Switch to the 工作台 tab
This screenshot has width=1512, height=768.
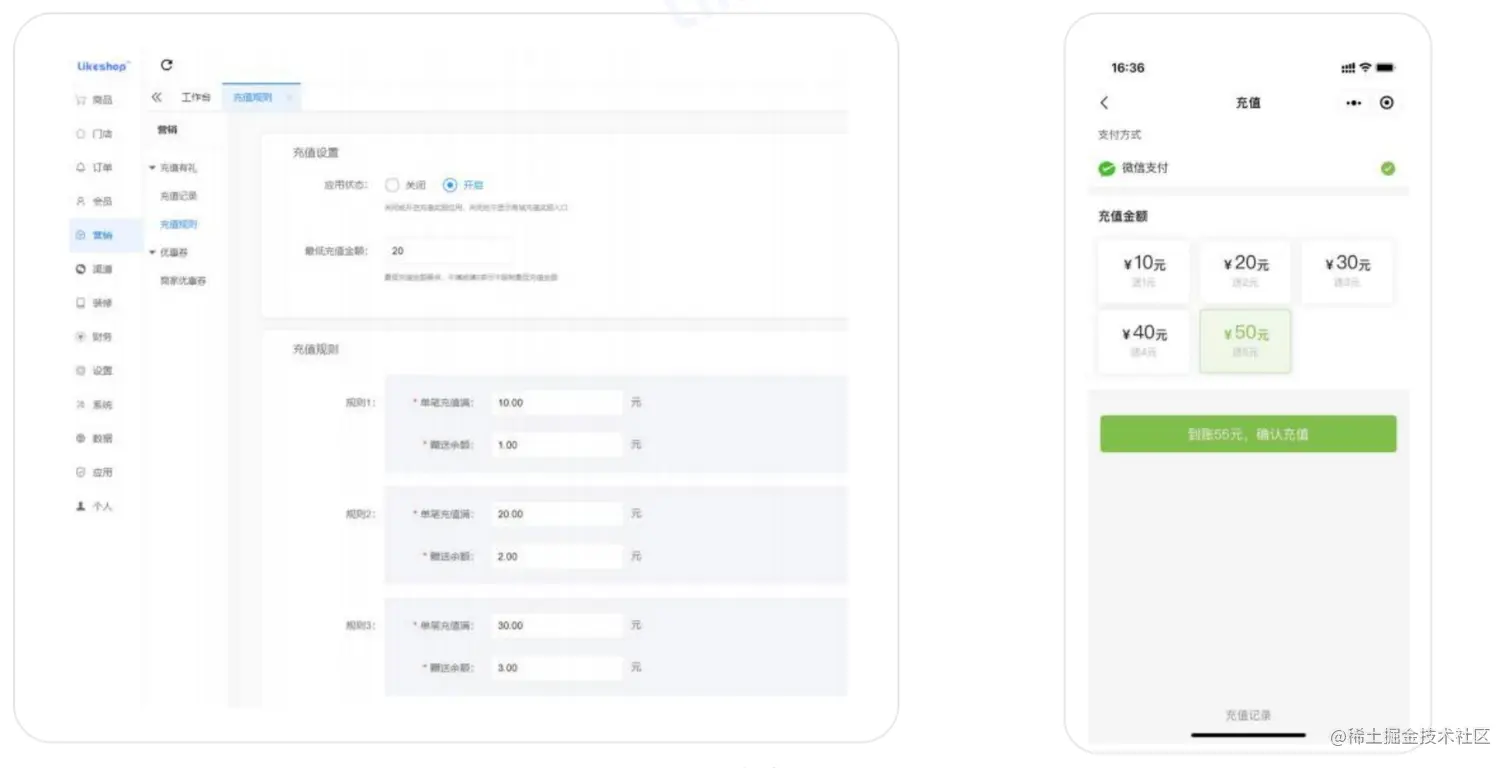[x=196, y=97]
